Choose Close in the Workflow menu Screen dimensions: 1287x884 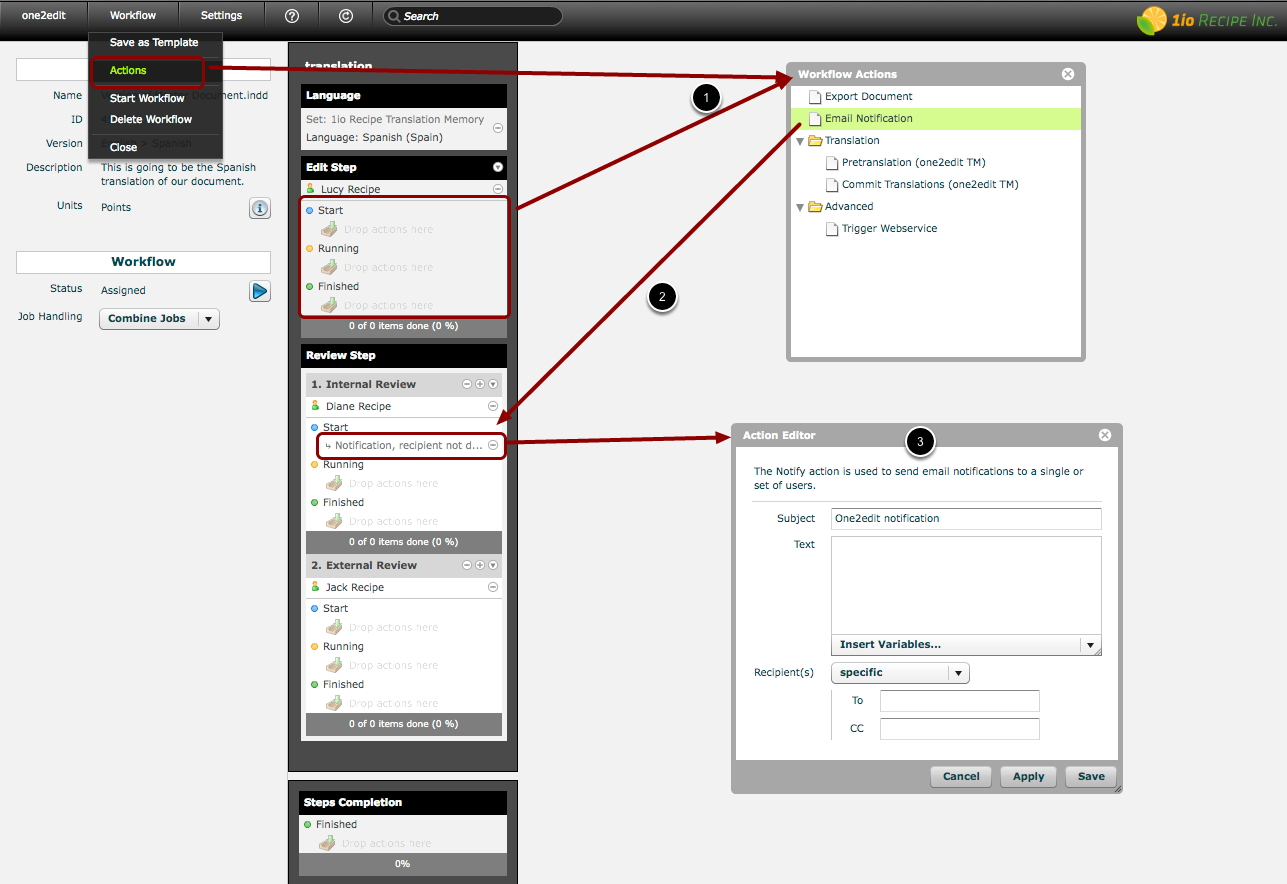pos(124,147)
